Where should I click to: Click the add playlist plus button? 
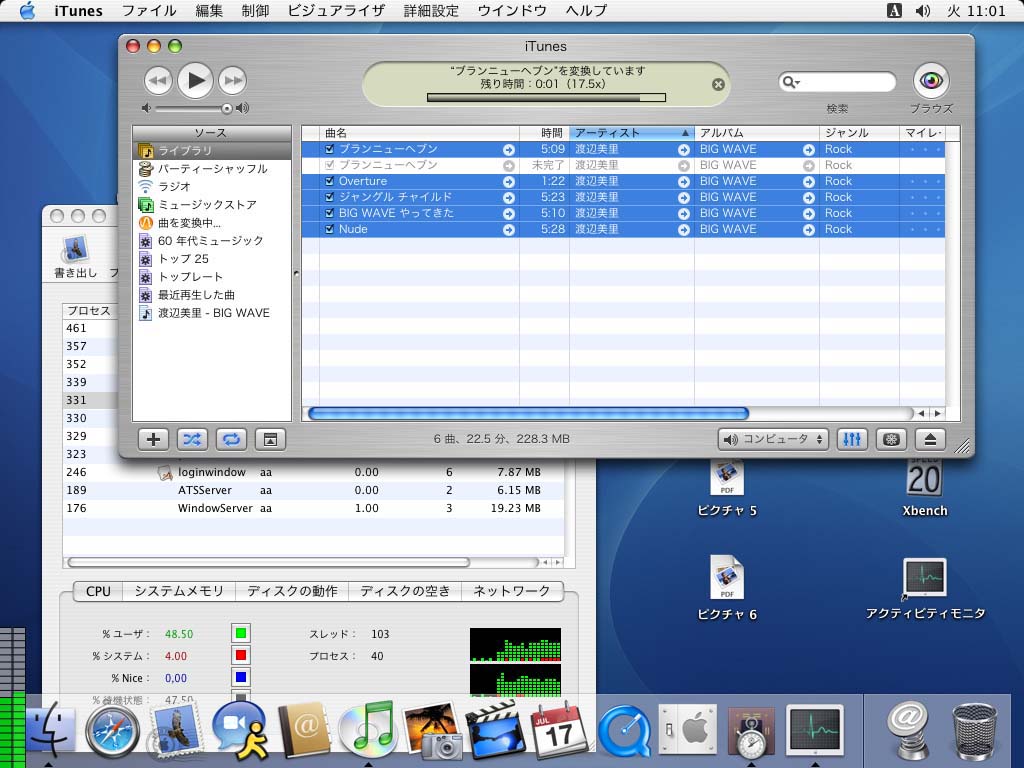153,440
